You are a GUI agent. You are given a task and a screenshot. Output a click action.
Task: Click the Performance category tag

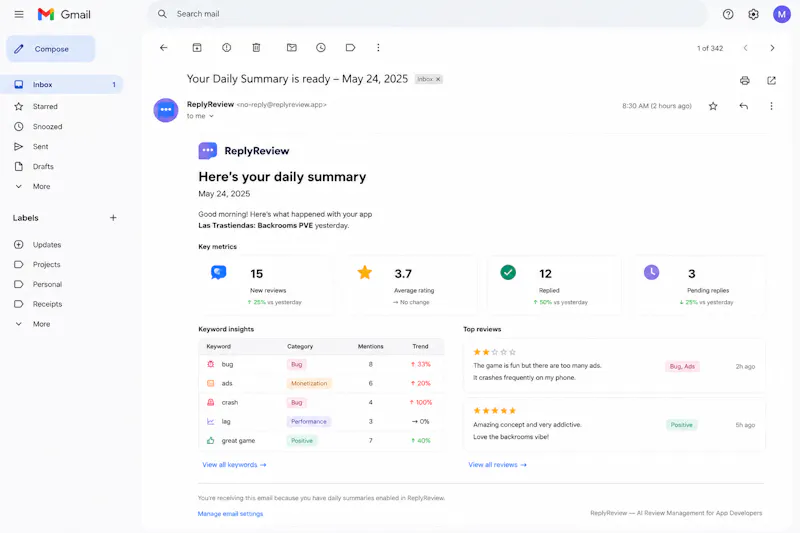point(309,421)
